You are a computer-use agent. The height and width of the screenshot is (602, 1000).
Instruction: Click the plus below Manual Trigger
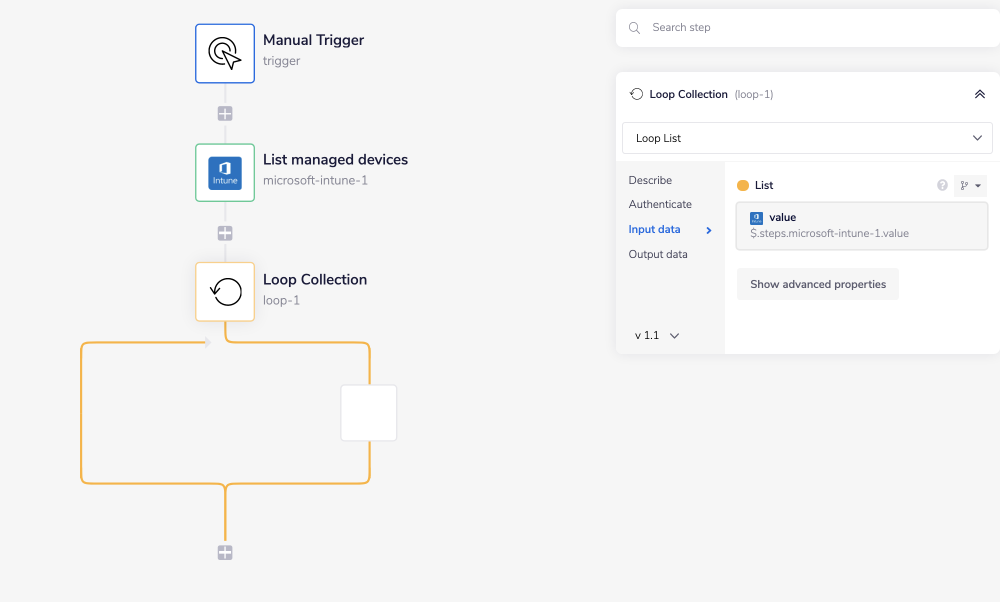point(224,113)
